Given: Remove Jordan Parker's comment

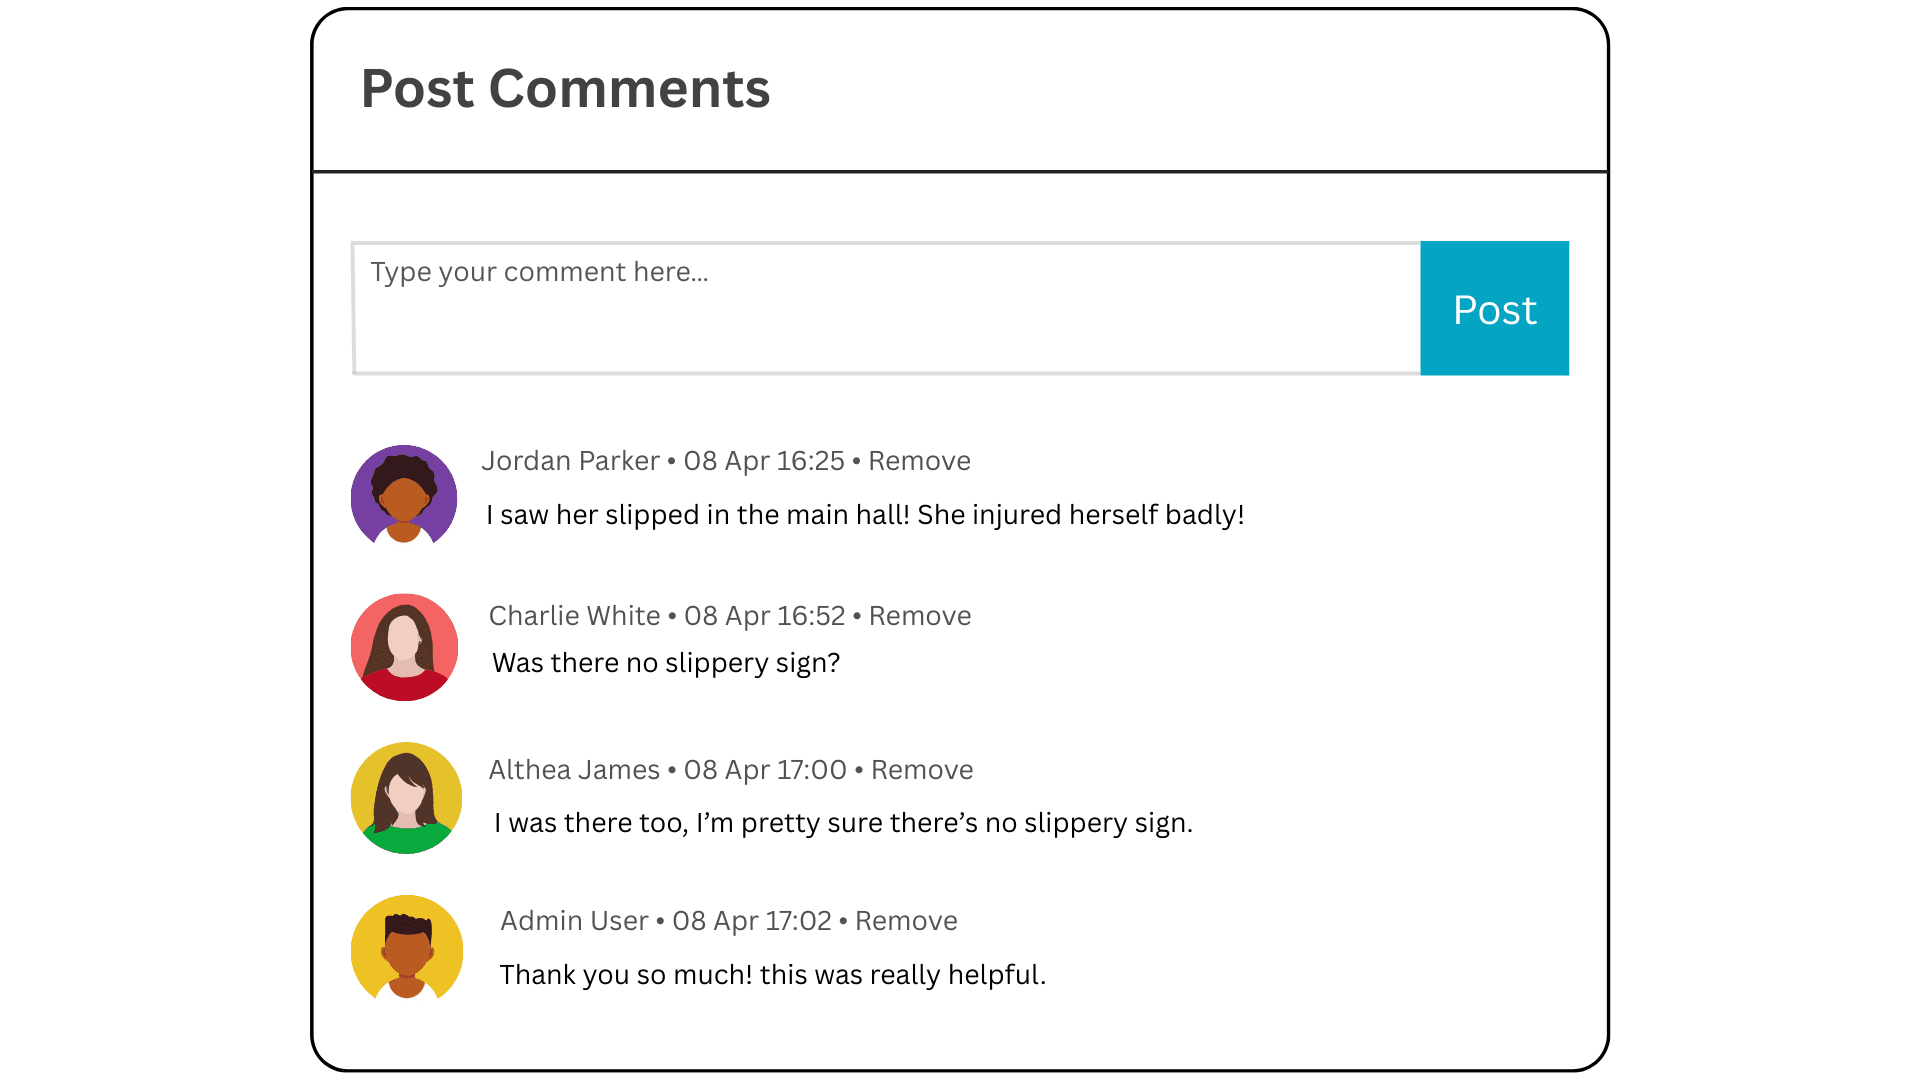Looking at the screenshot, I should coord(919,461).
